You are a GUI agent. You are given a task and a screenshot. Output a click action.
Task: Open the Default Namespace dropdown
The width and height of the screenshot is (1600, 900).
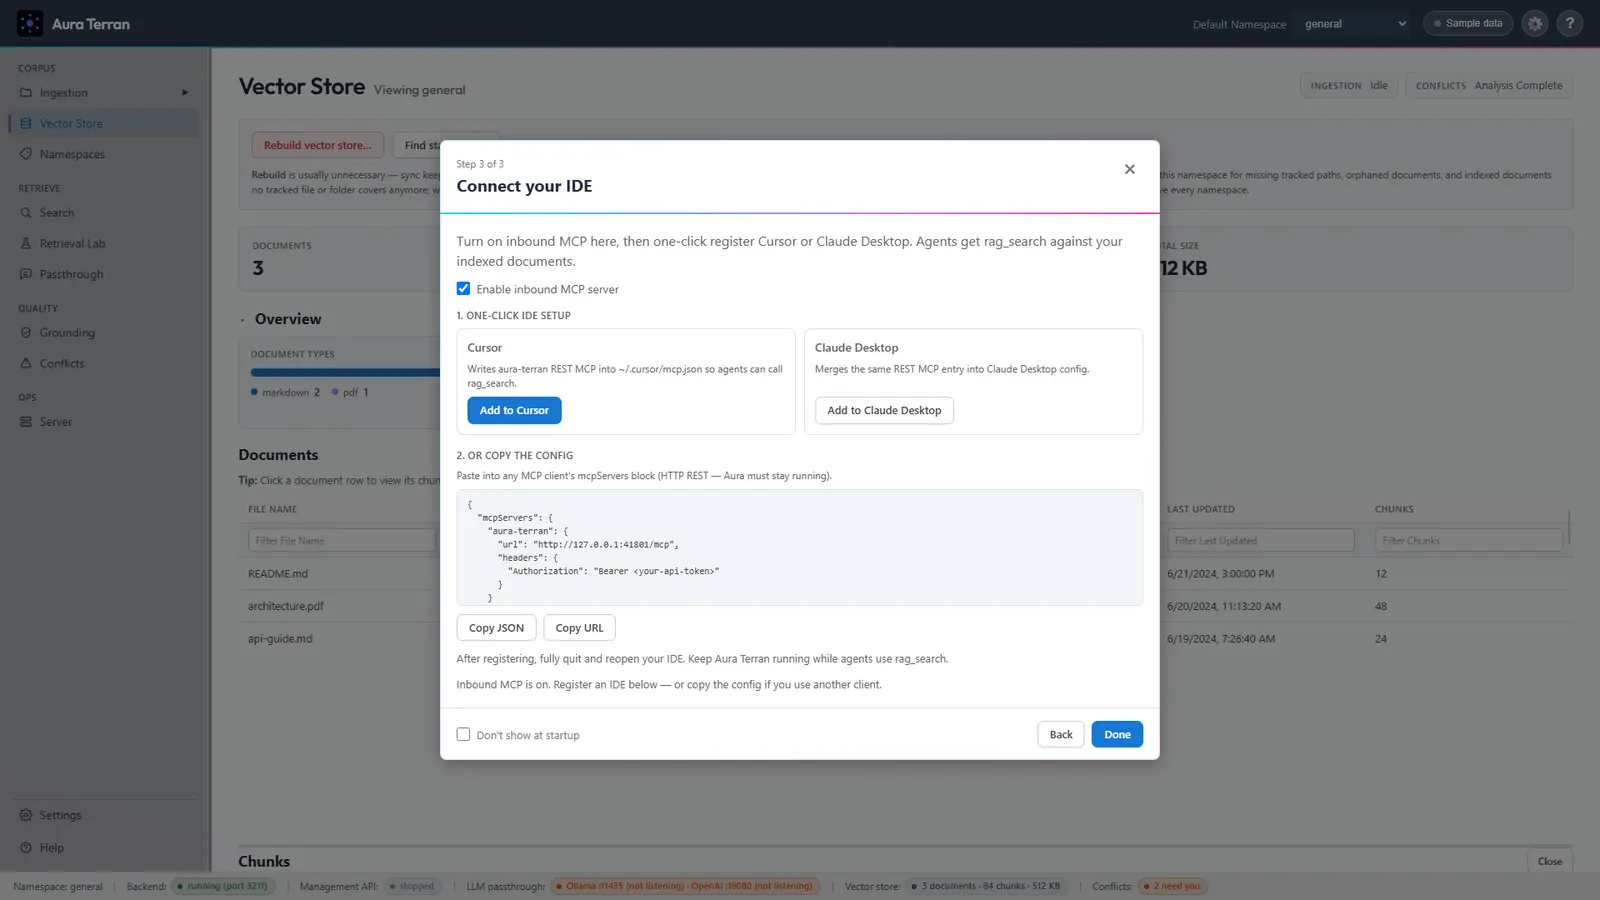point(1355,24)
